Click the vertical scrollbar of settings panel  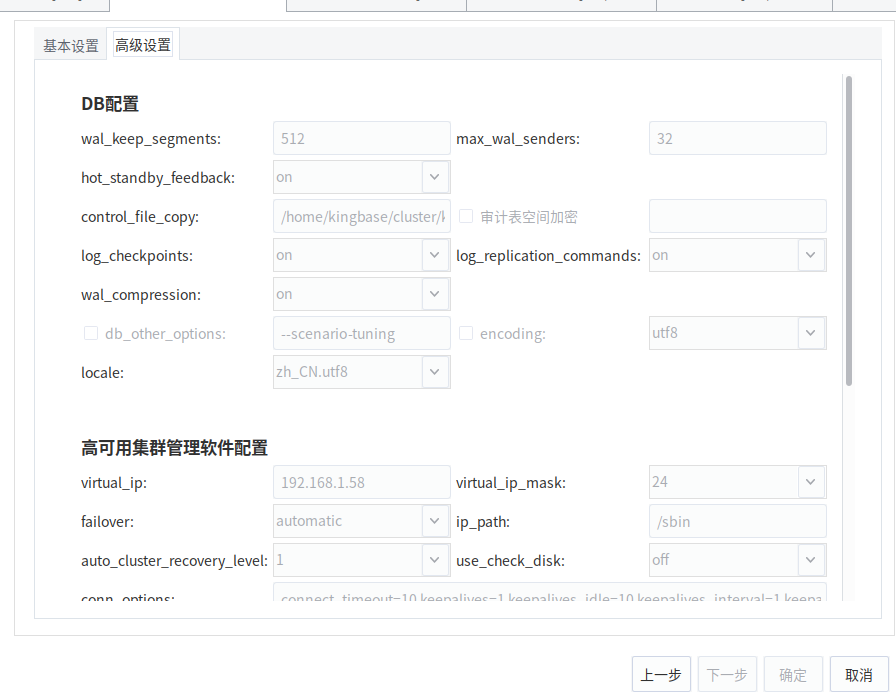coord(849,230)
